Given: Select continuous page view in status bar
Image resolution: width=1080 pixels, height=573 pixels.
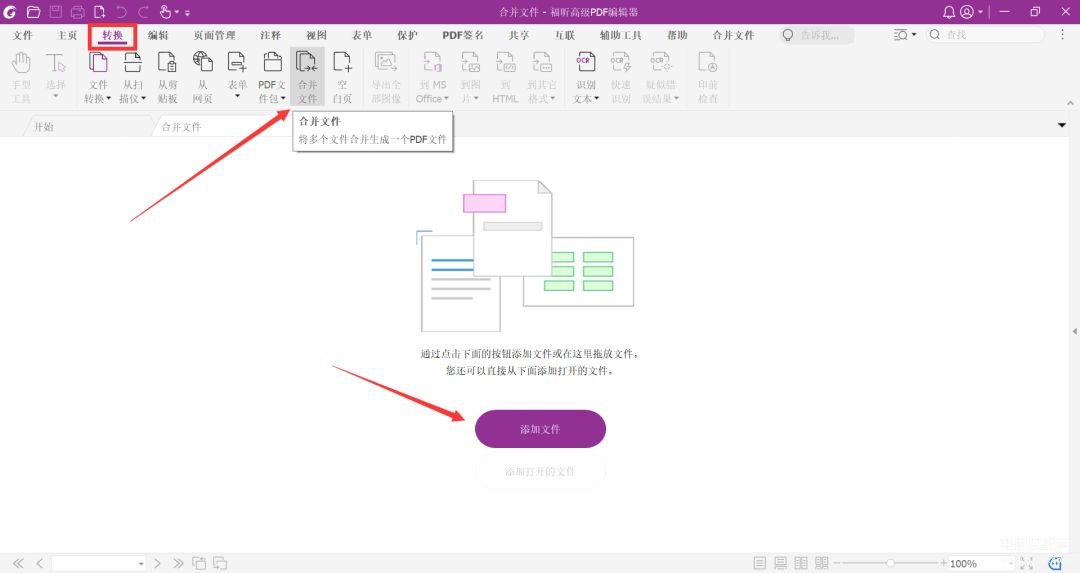Looking at the screenshot, I should pyautogui.click(x=780, y=563).
